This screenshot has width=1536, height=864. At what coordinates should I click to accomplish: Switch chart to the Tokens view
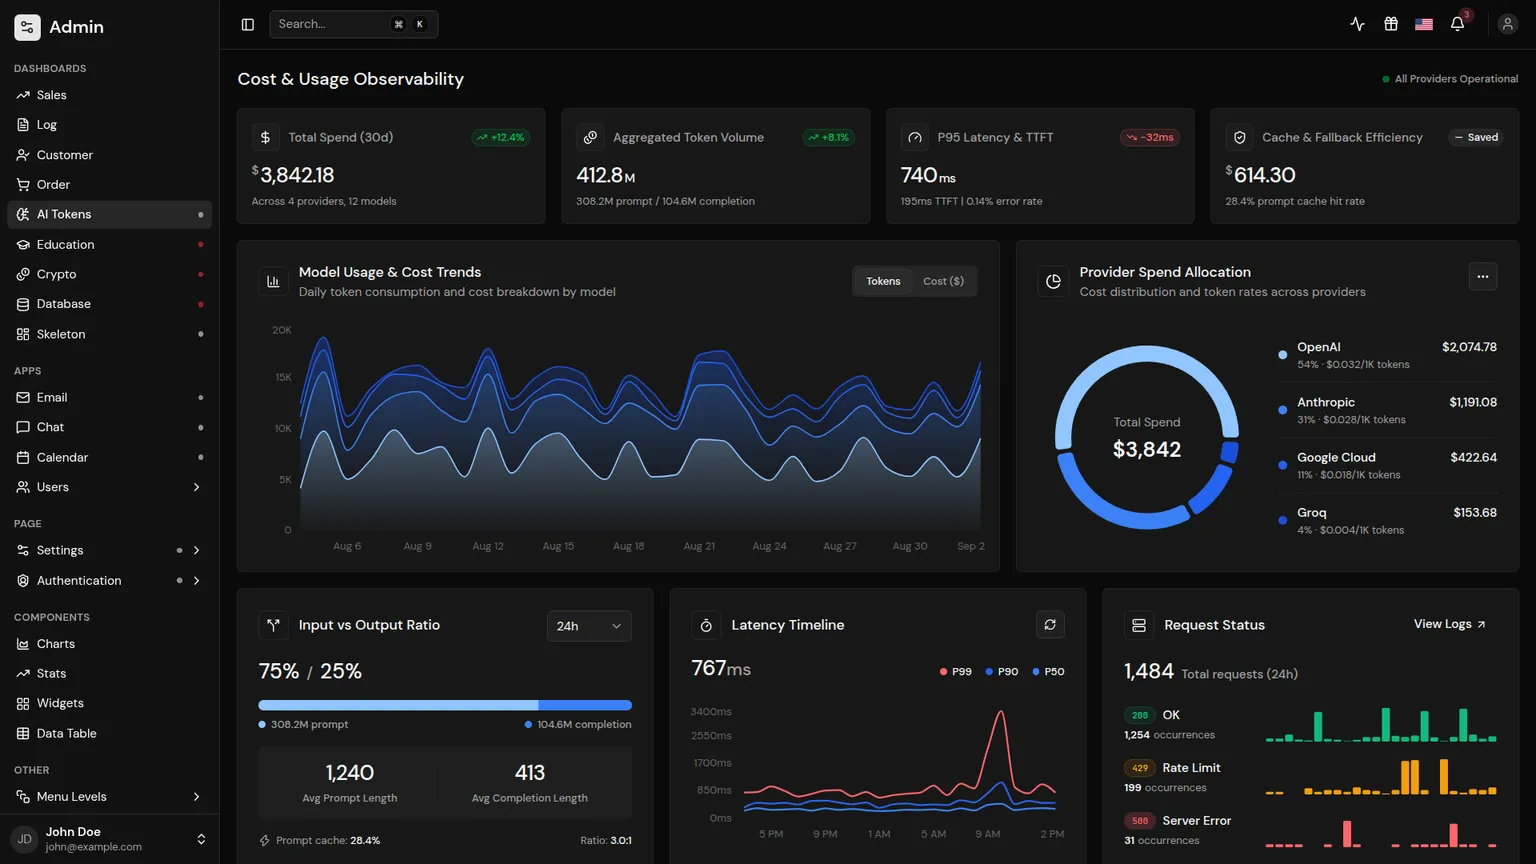(x=883, y=281)
